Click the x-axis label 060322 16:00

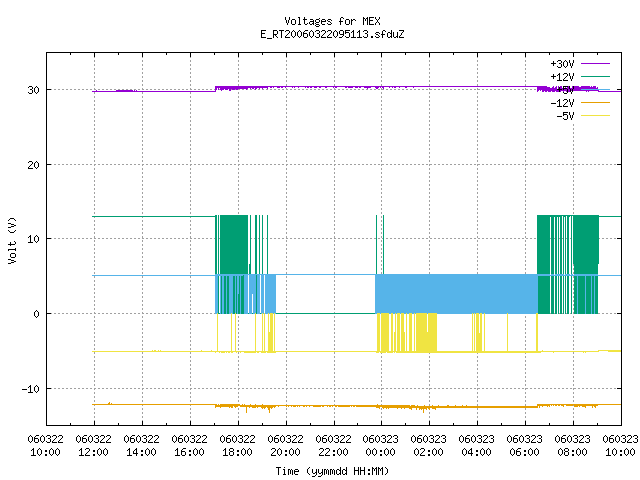190,446
